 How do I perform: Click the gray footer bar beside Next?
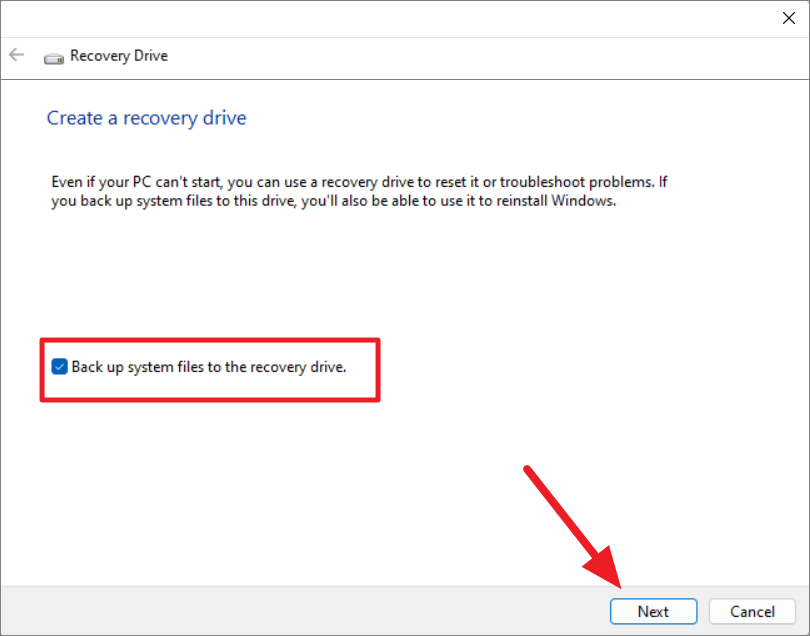(x=305, y=611)
